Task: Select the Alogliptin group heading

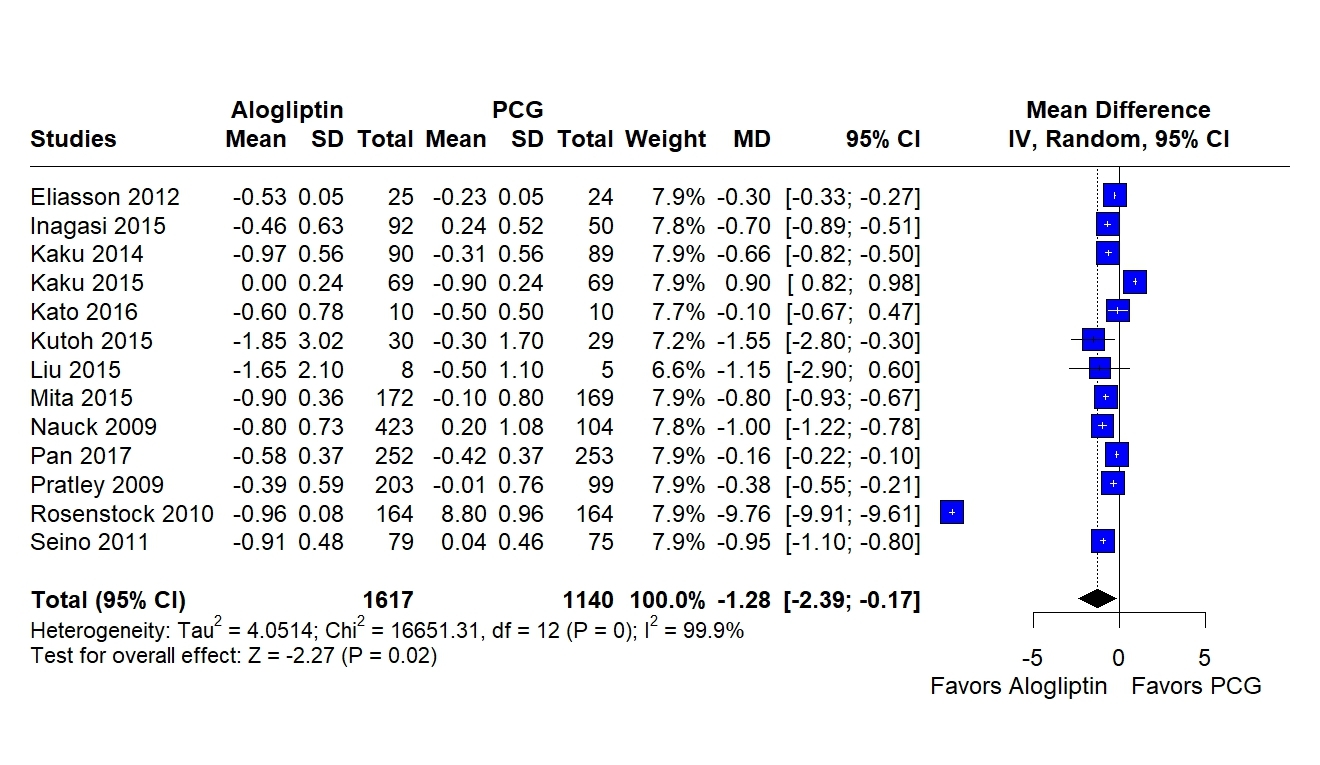Action: 287,110
